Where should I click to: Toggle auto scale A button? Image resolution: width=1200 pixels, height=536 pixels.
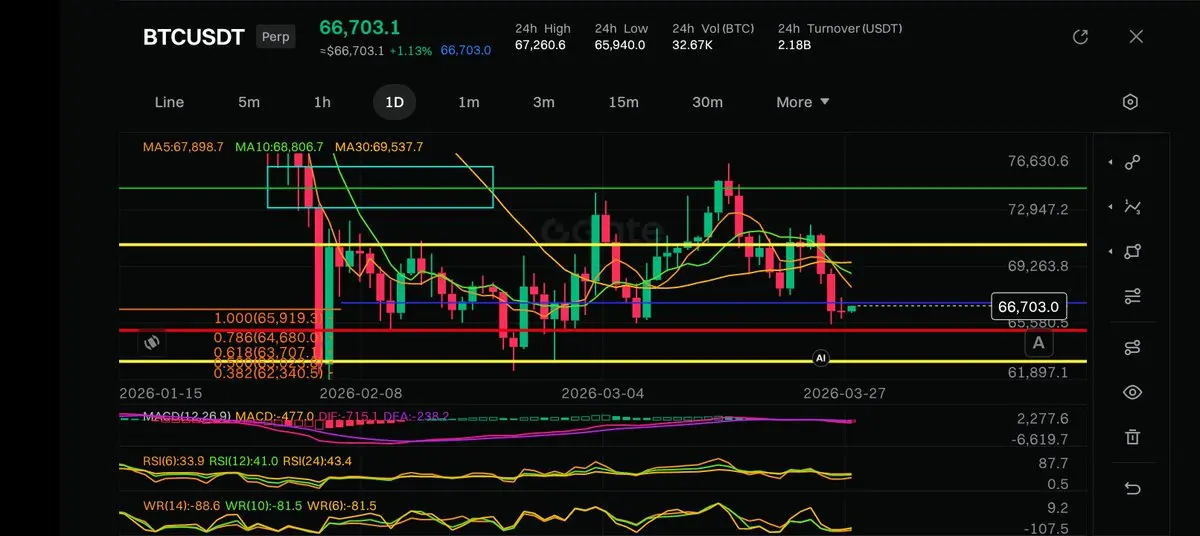pos(1038,343)
